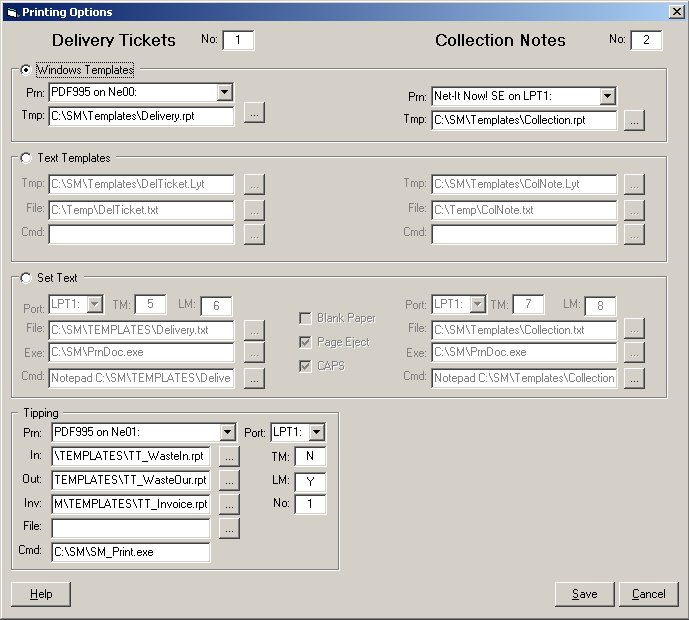Browse for the Tipping File field
Image resolution: width=689 pixels, height=620 pixels.
click(229, 528)
